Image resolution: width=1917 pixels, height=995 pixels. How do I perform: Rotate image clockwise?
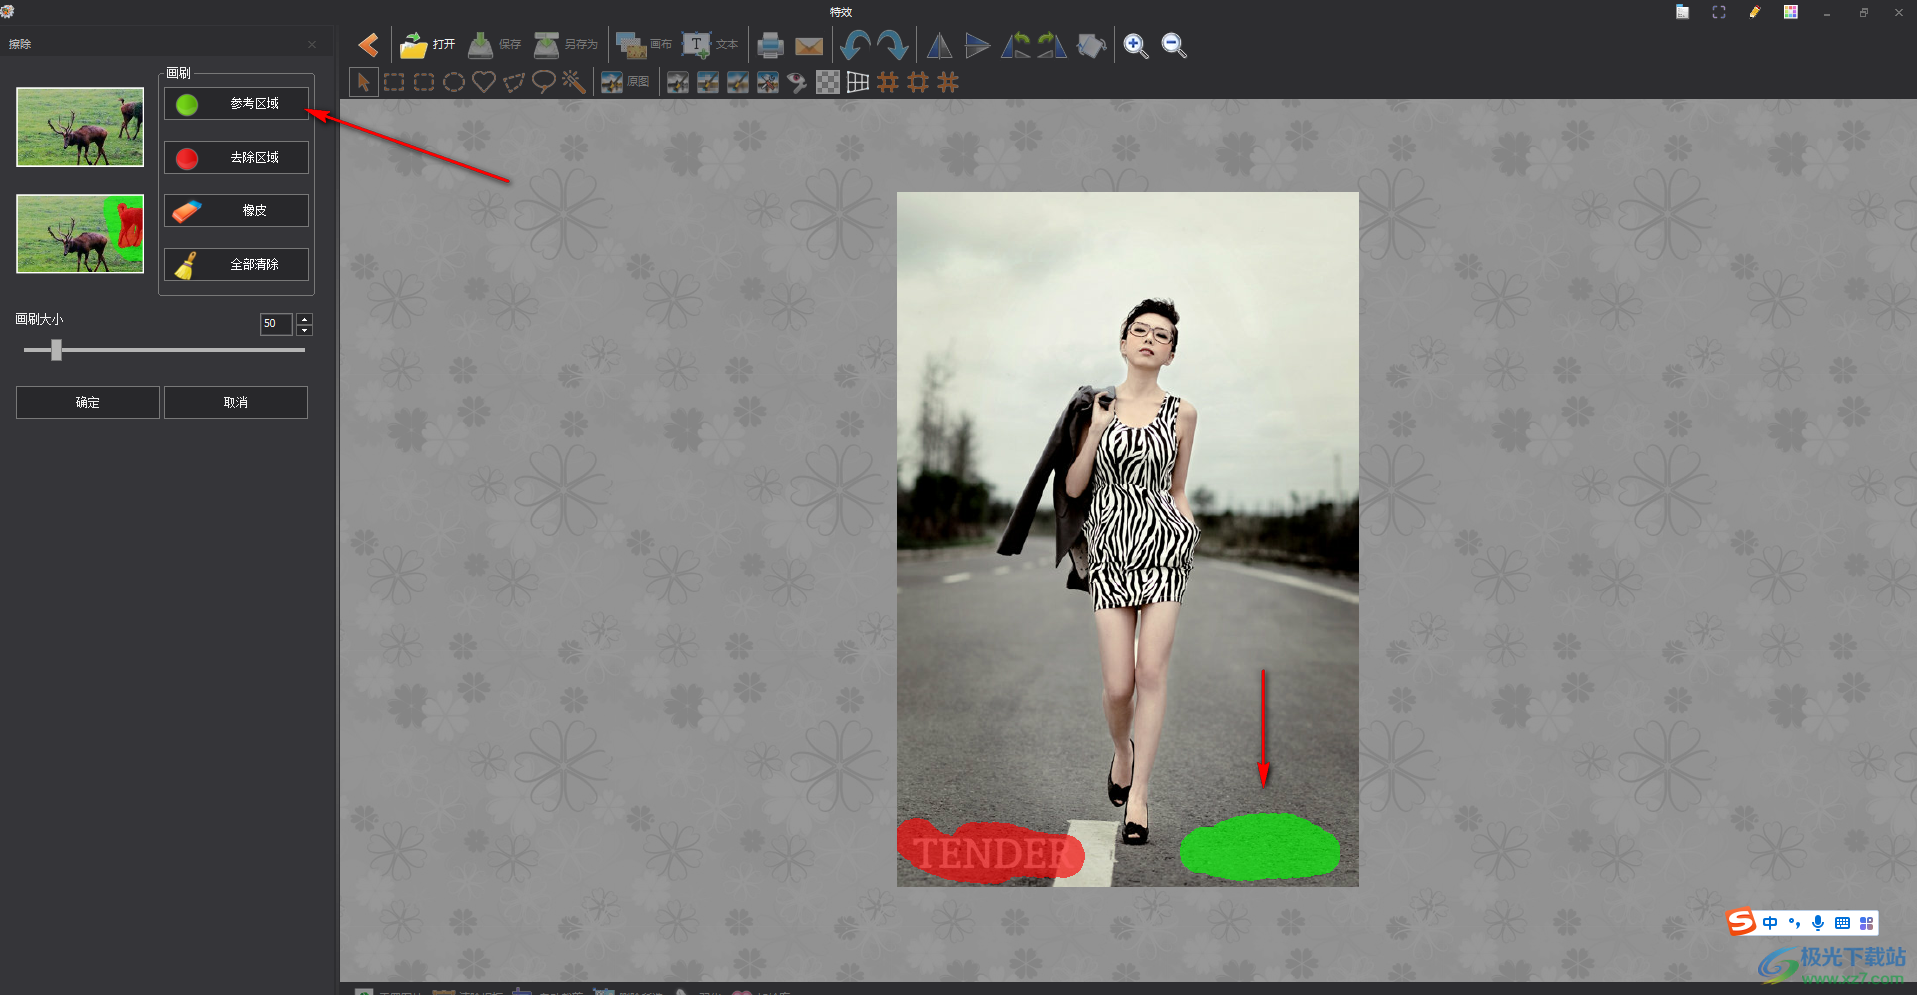click(1052, 45)
